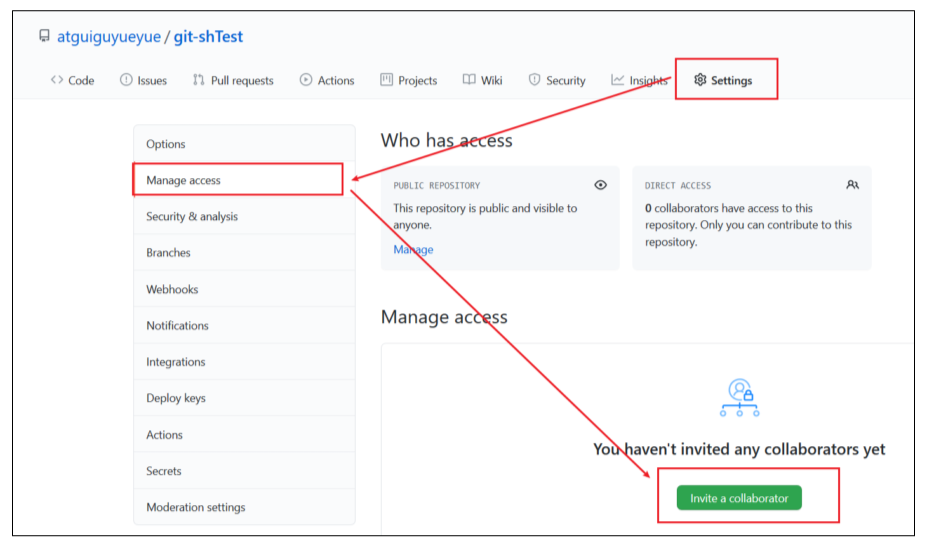Switch to the Security tab
This screenshot has height=548, width=931.
tap(558, 80)
